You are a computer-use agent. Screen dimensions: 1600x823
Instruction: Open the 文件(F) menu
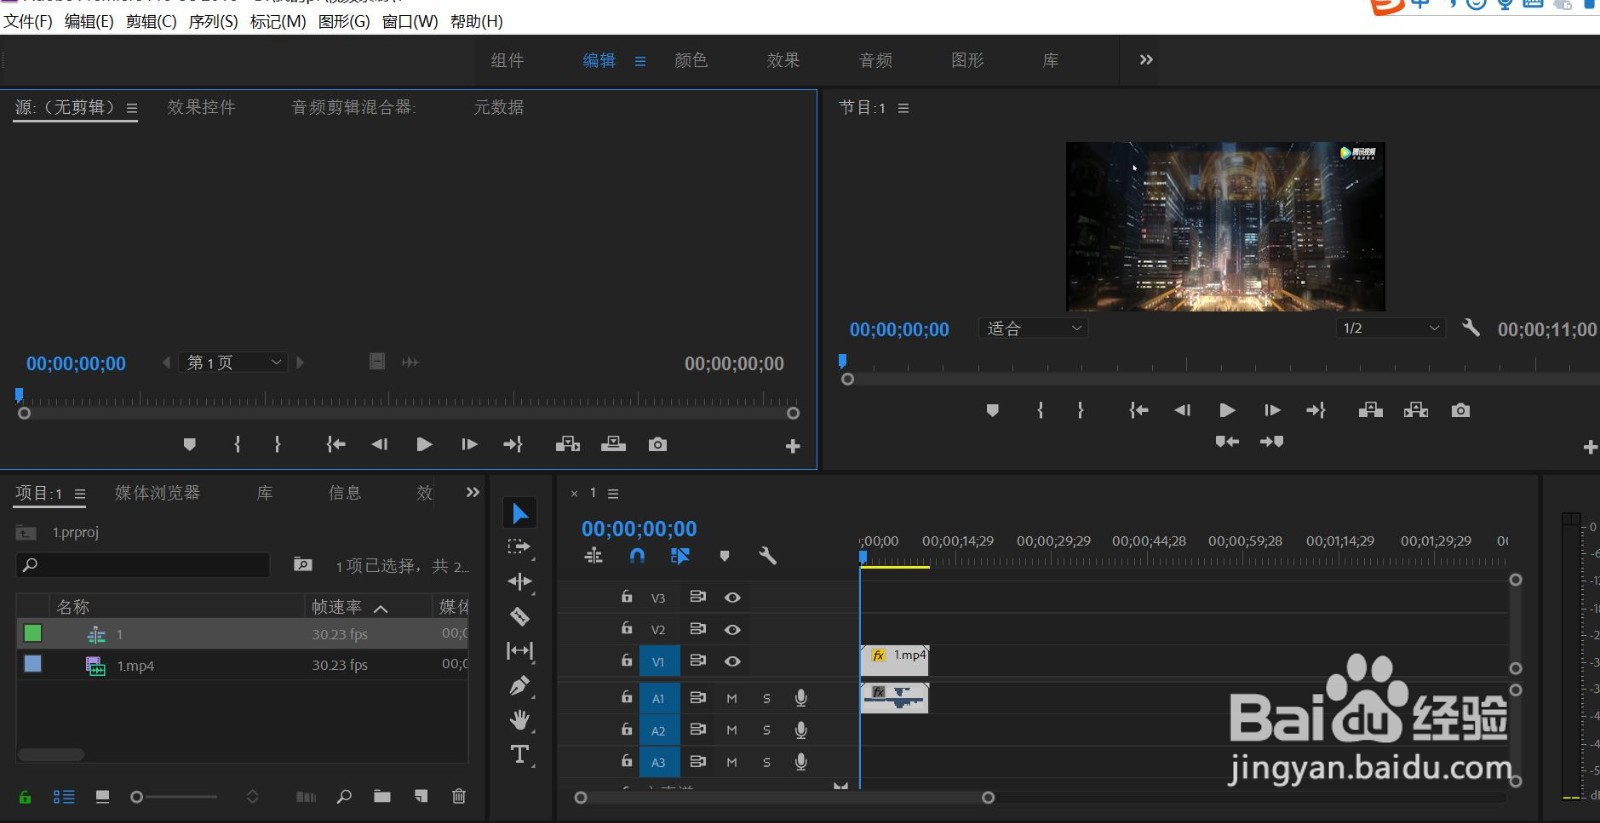tap(28, 21)
